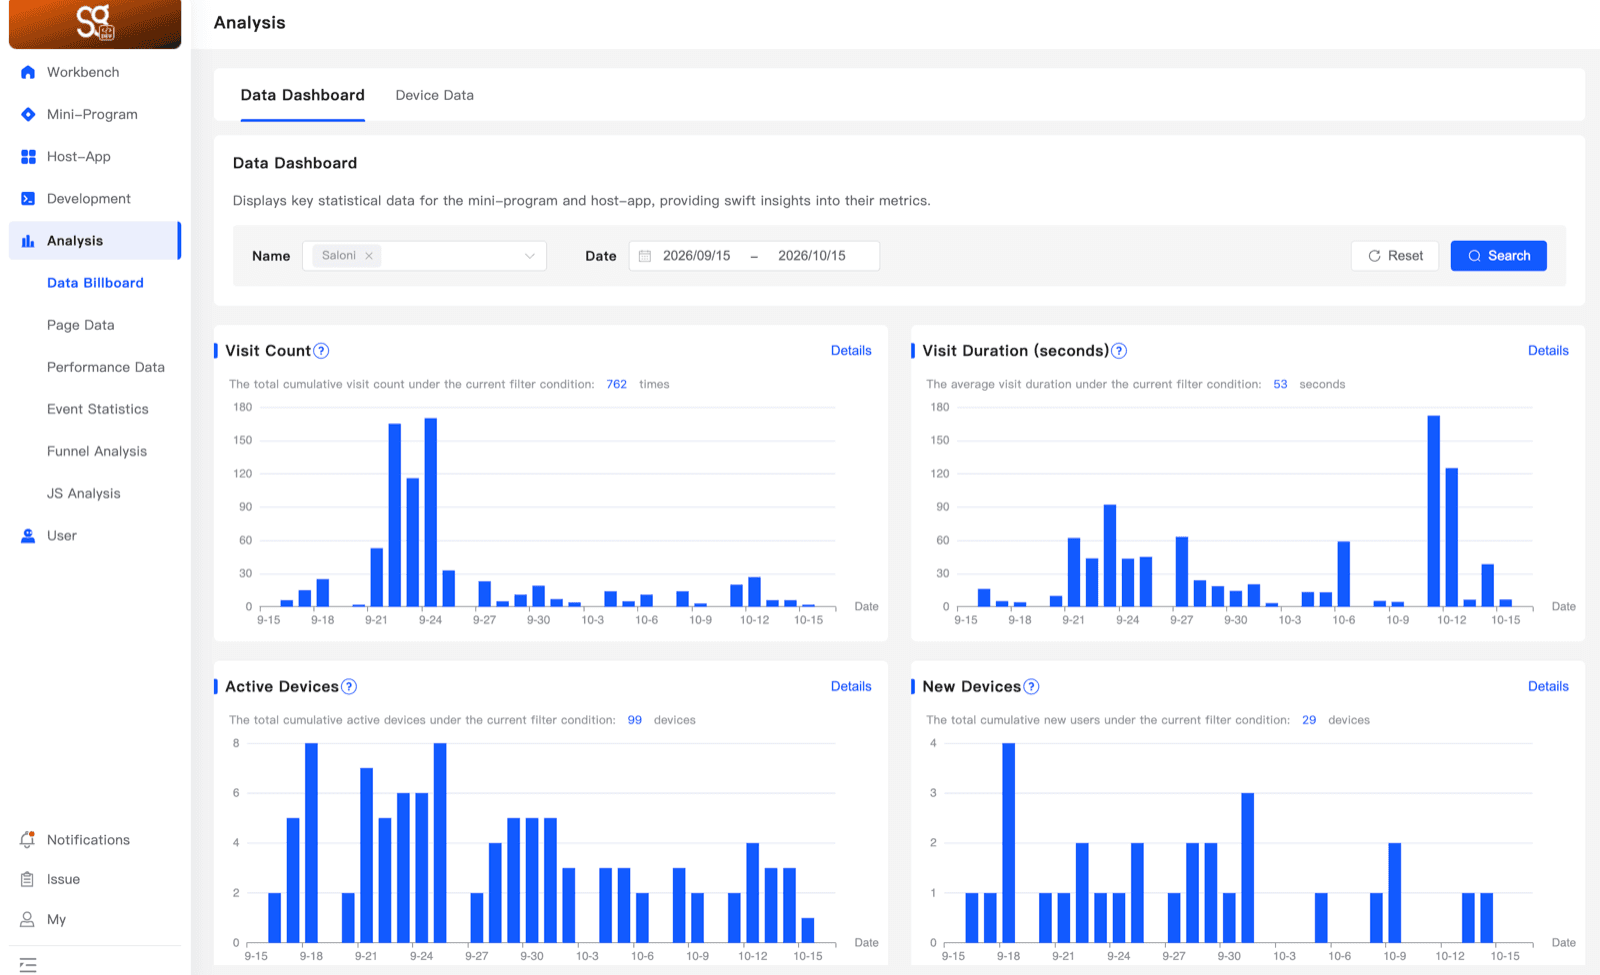Viewport: 1600px width, 975px height.
Task: Click the 762 visit count value
Action: click(x=616, y=384)
